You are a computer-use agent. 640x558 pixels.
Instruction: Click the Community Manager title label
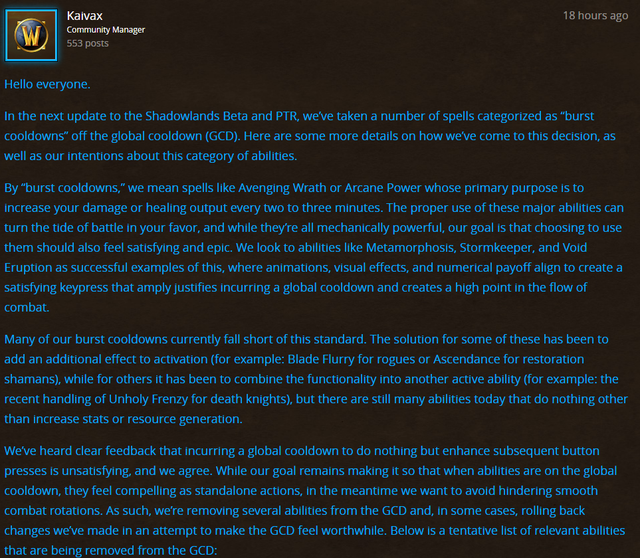point(106,30)
